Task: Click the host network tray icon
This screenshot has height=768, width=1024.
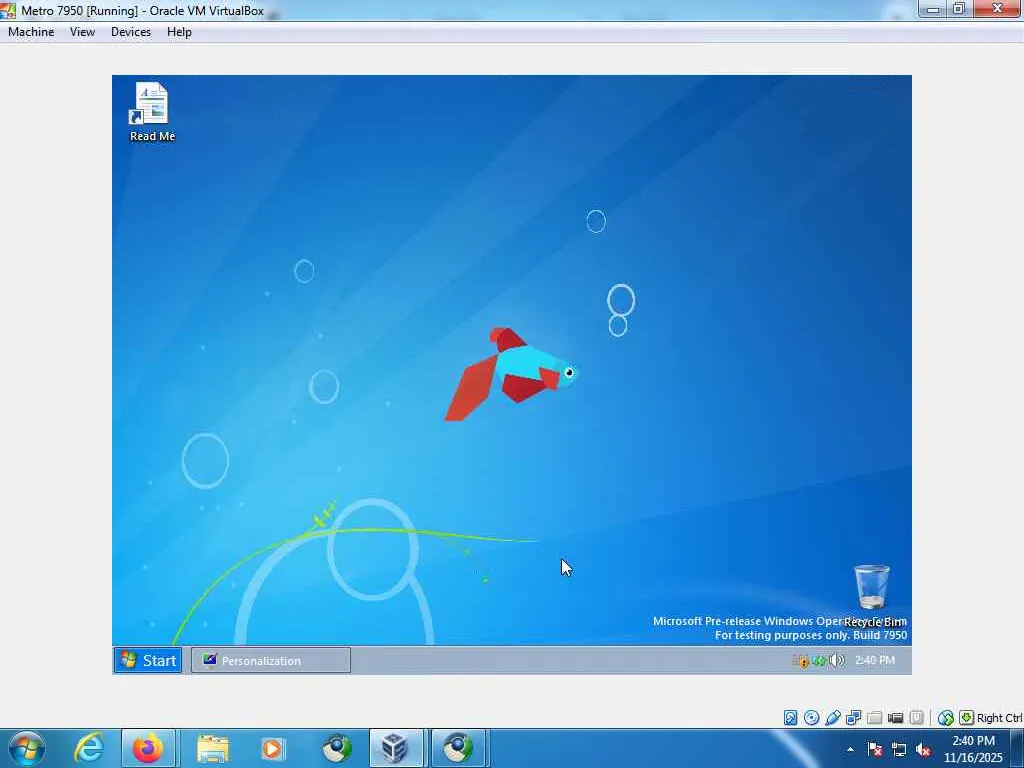Action: pos(899,749)
